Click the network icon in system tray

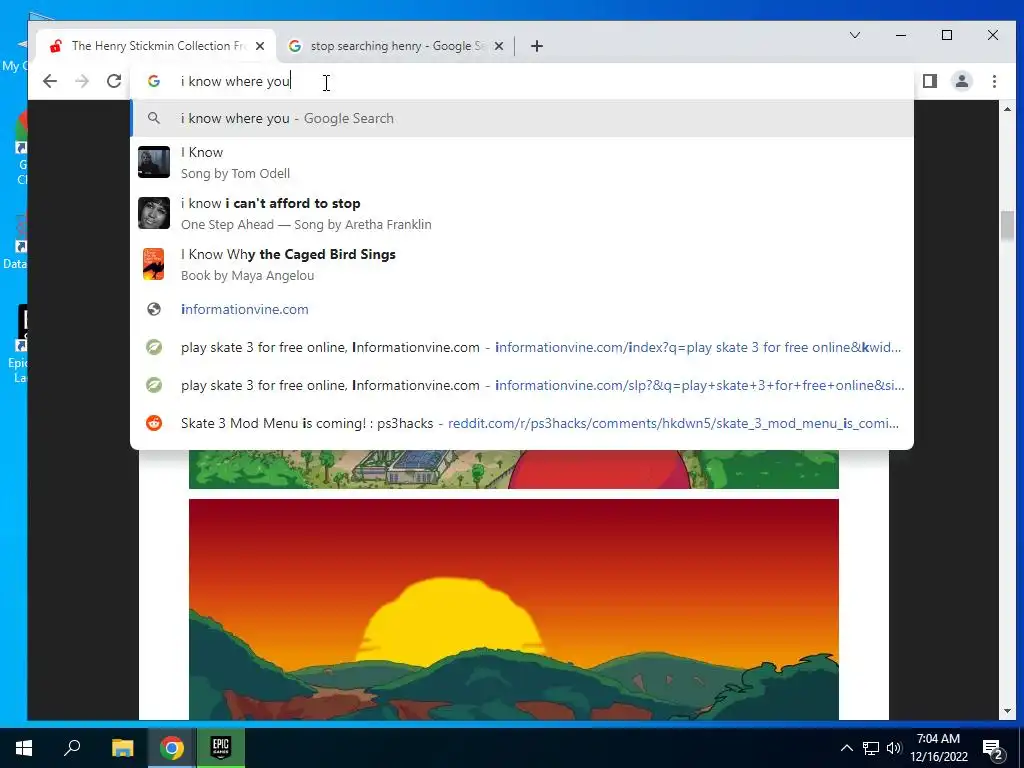point(871,748)
